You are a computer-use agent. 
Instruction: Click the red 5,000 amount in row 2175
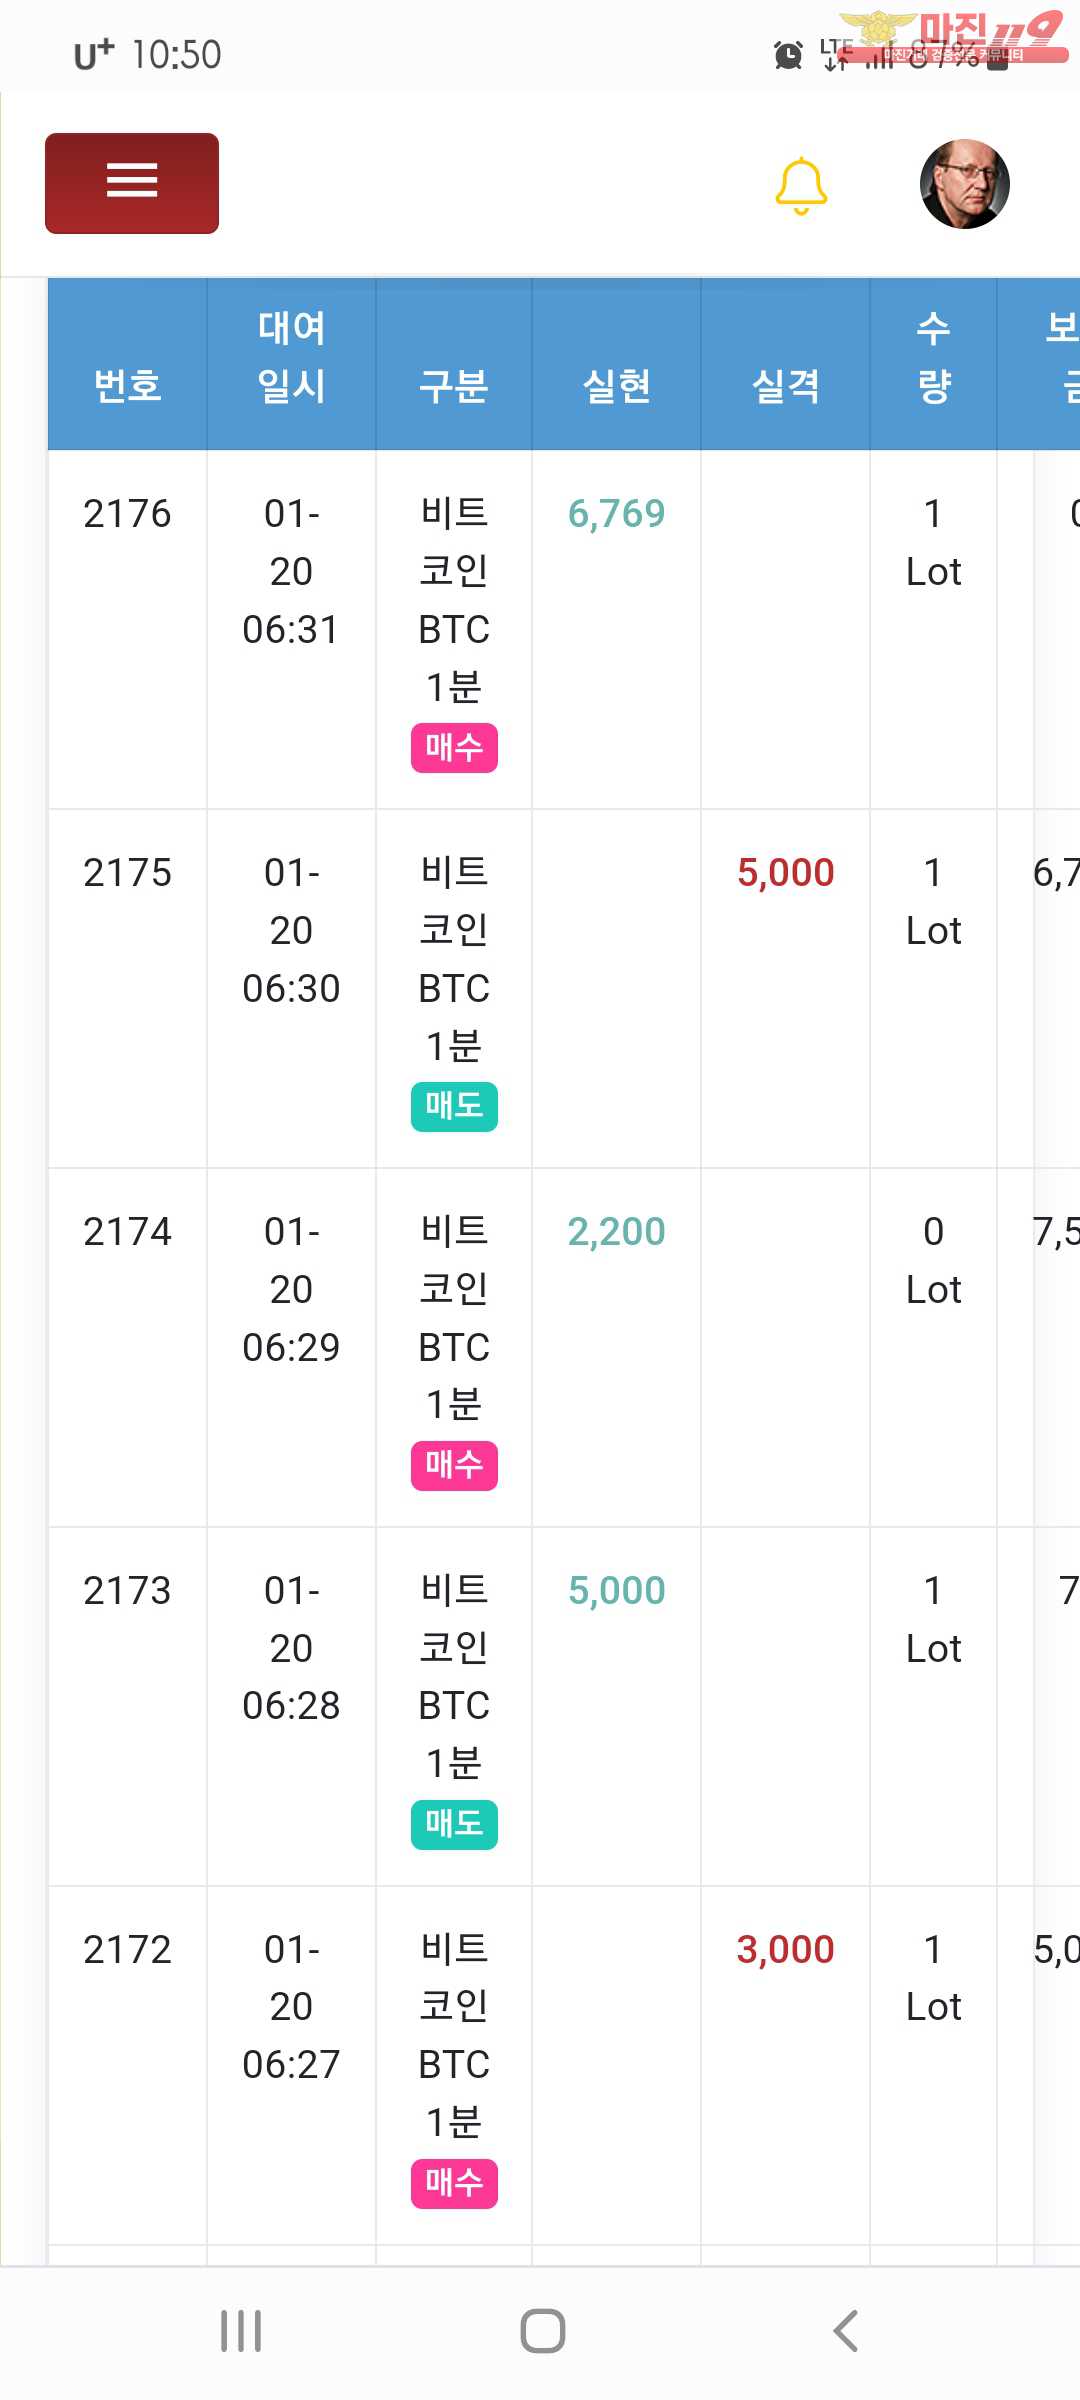(x=785, y=873)
